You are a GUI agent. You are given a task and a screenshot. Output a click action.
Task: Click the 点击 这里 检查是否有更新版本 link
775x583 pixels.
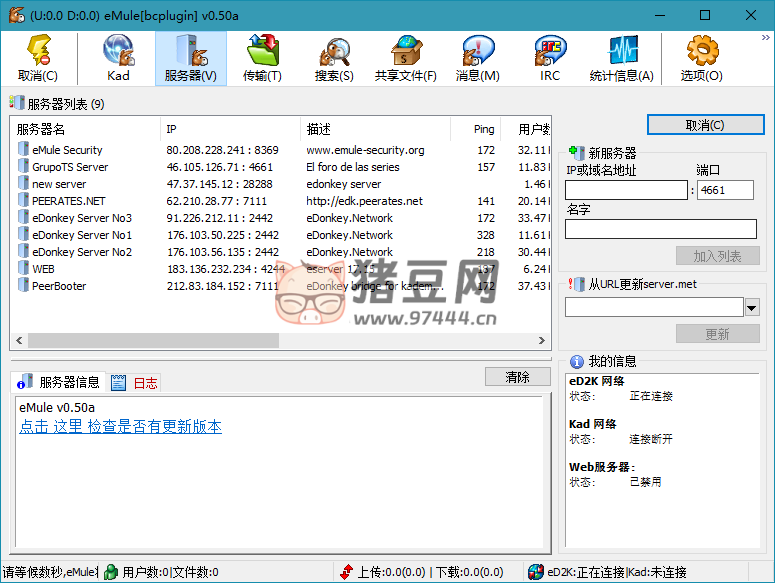click(x=120, y=427)
